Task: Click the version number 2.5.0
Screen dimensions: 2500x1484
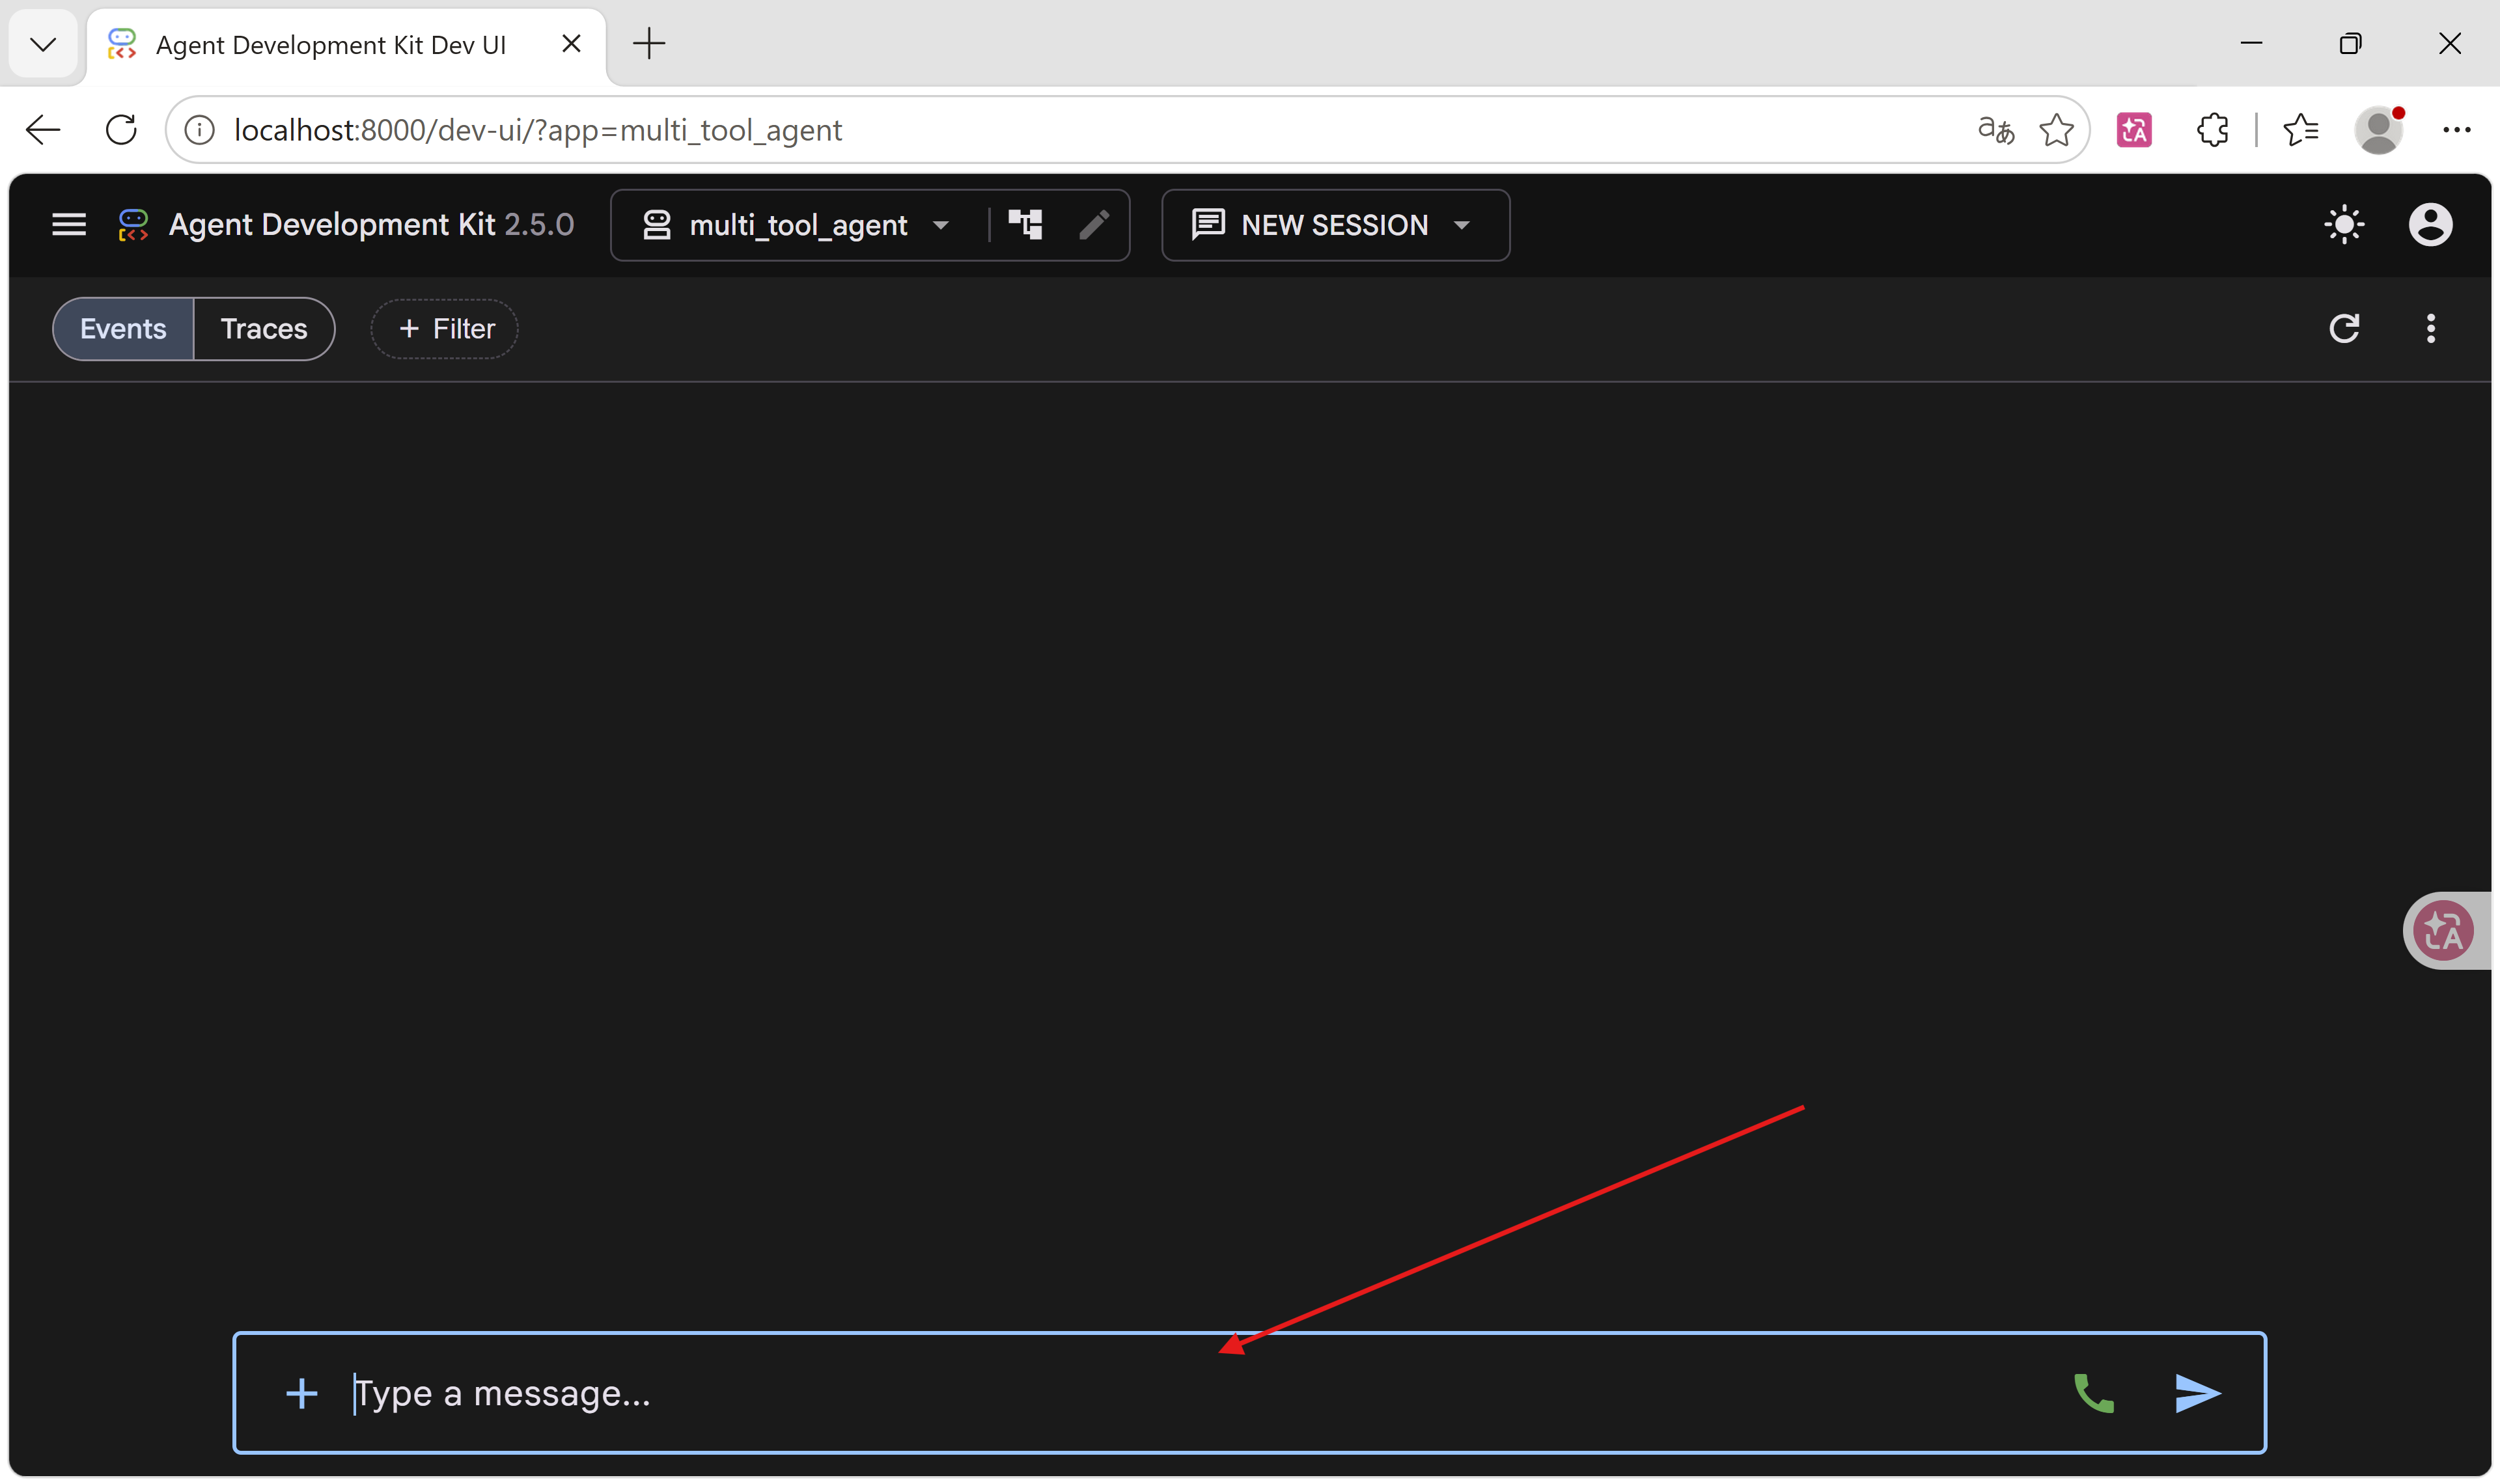Action: click(539, 225)
